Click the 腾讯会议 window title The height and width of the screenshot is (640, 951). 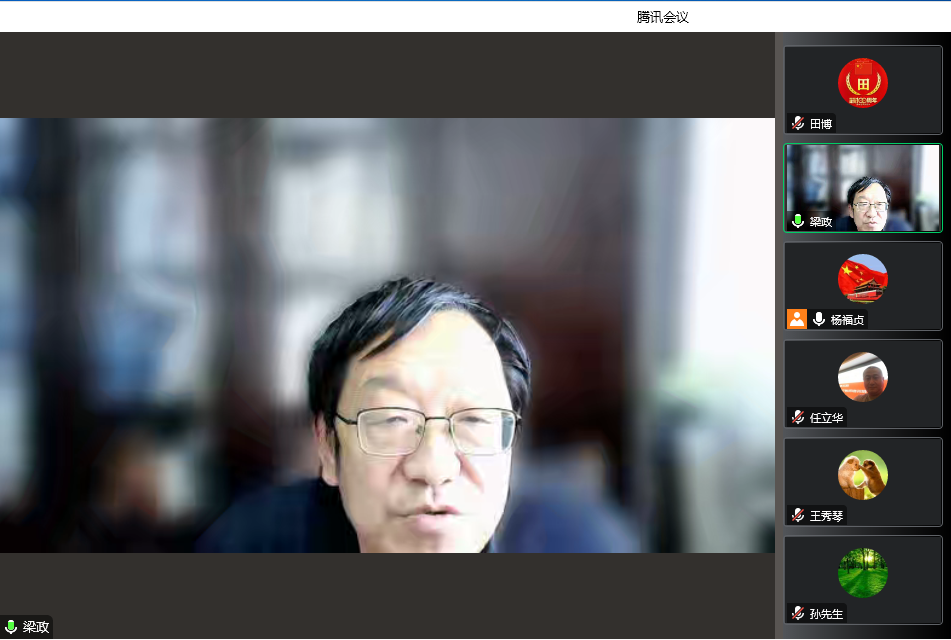pyautogui.click(x=662, y=17)
